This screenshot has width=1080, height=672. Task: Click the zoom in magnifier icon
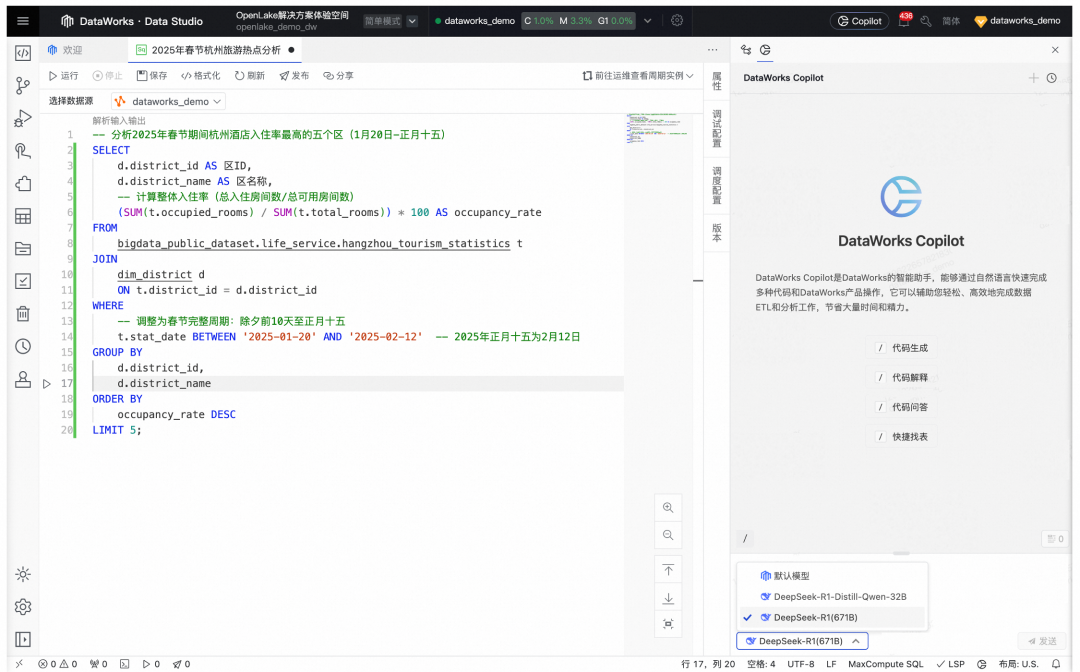668,508
